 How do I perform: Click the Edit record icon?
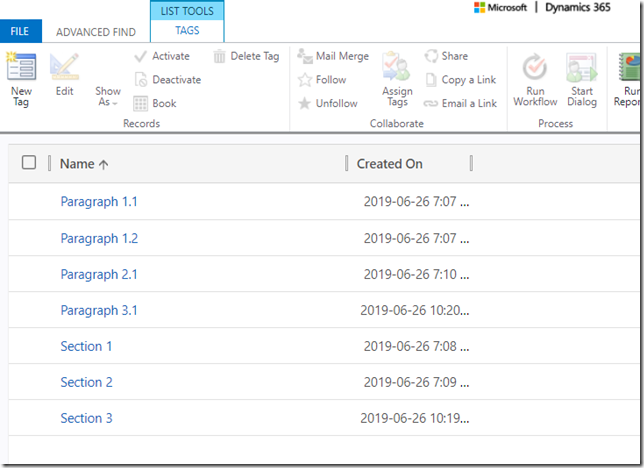pos(64,68)
